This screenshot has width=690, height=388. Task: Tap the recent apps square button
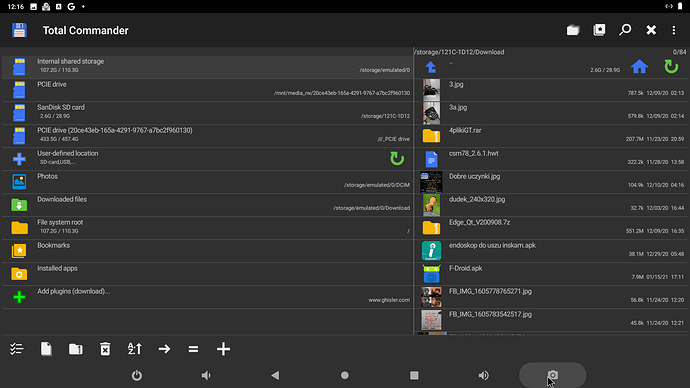pos(414,375)
